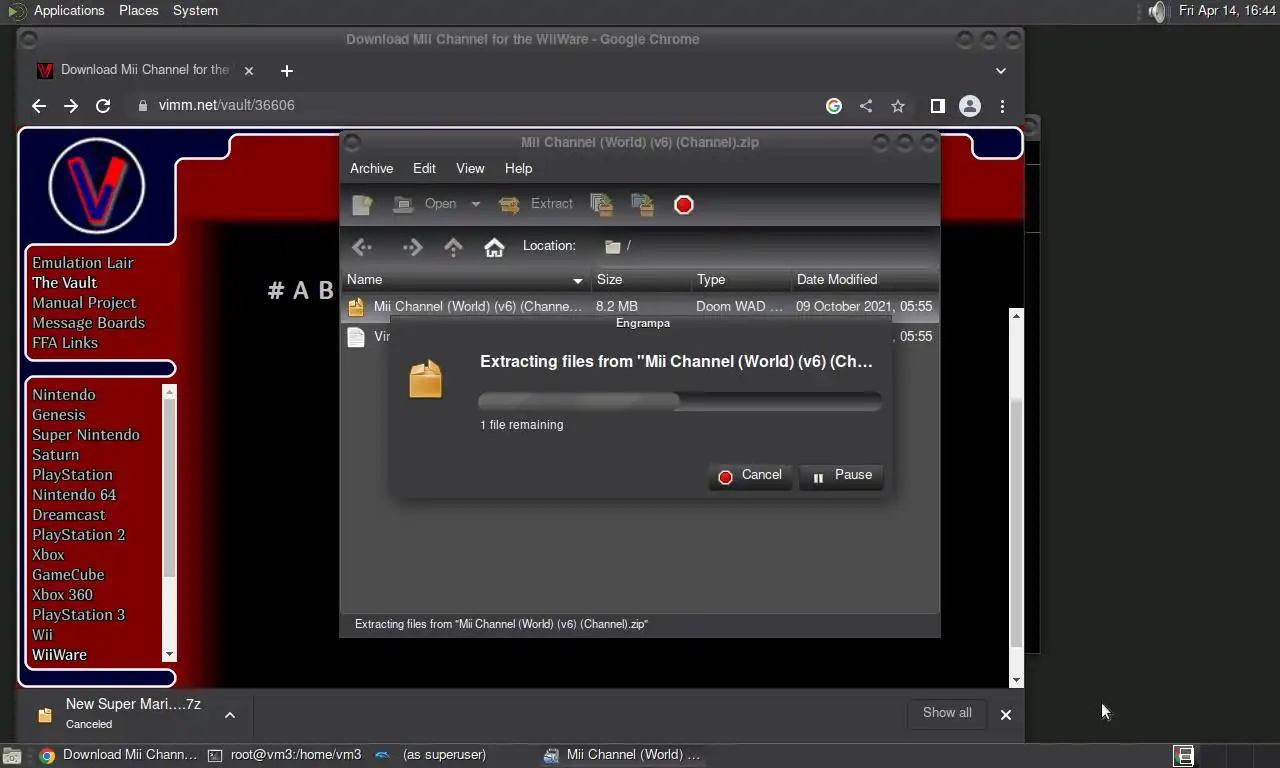Share this page icon in Chrome

pyautogui.click(x=866, y=106)
